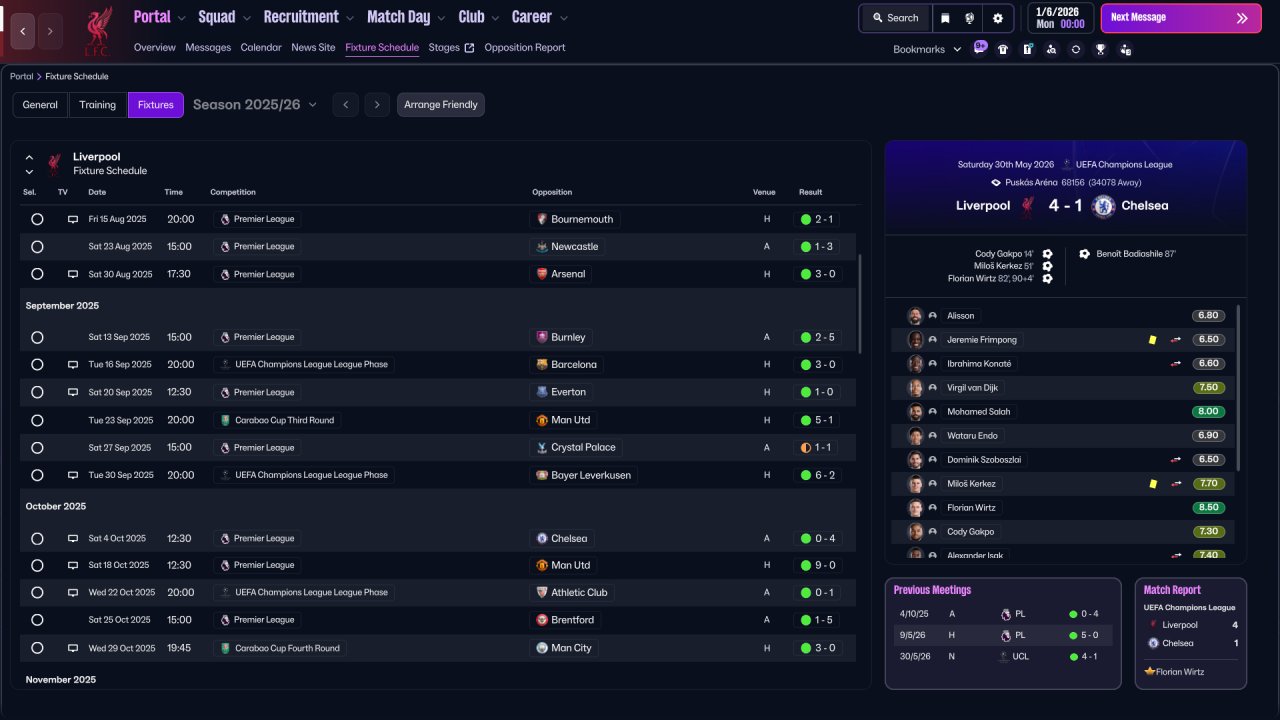Expand the Portal menu dropdown arrow
This screenshot has height=720, width=1280.
[x=181, y=18]
